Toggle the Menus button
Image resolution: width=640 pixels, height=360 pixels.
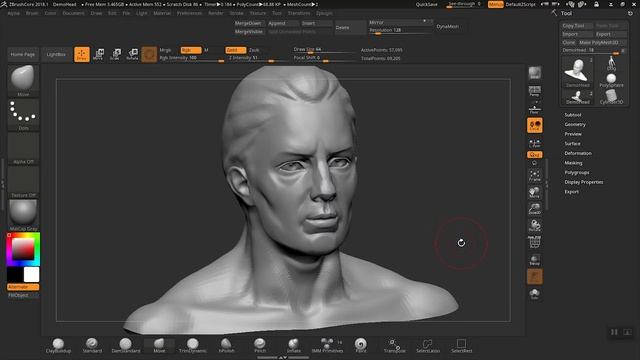point(496,4)
